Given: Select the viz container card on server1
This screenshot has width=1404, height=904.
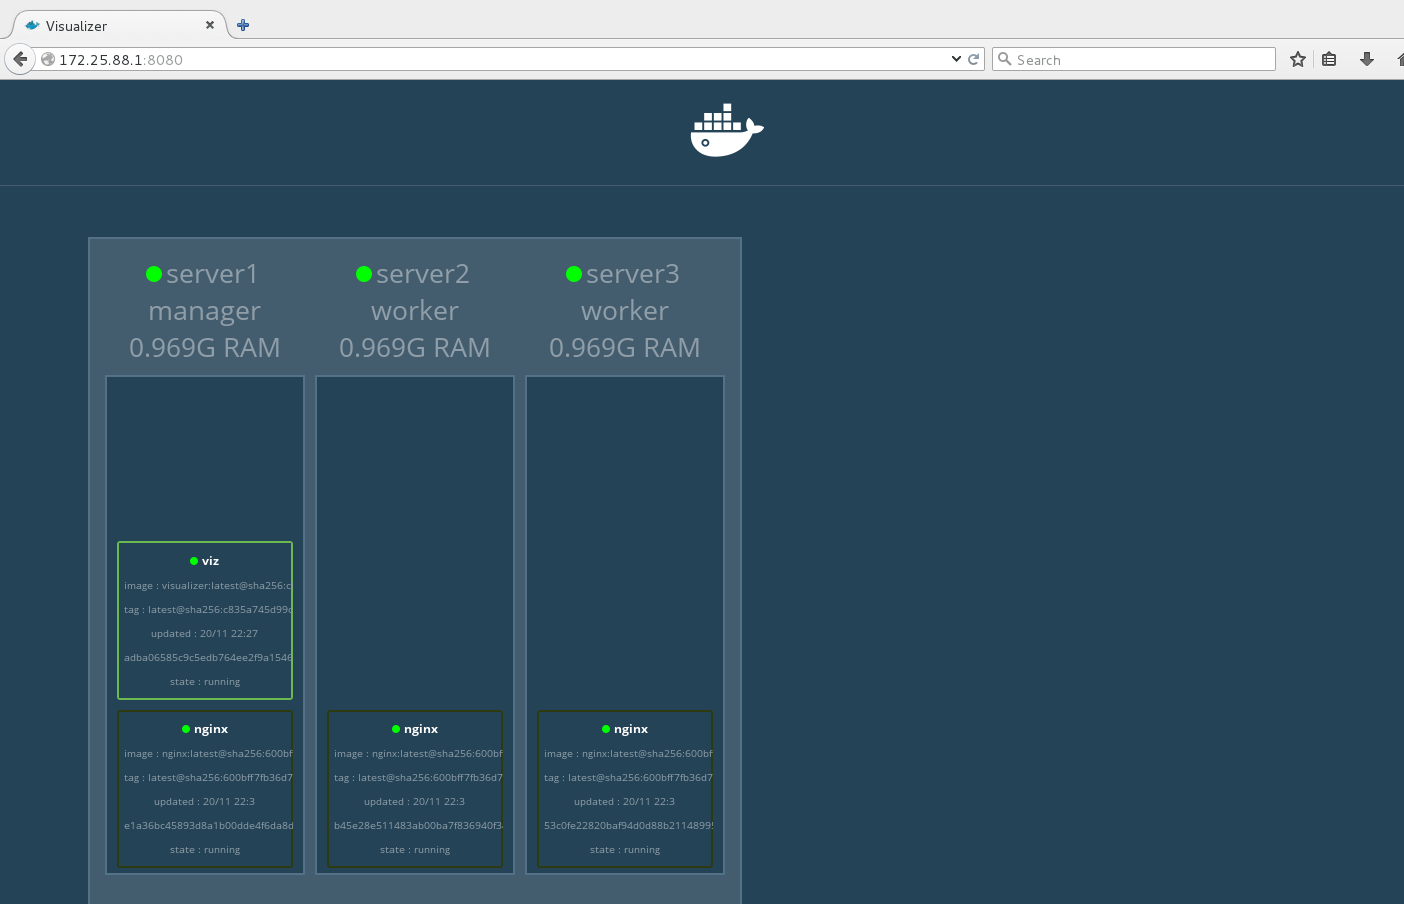Looking at the screenshot, I should (204, 620).
